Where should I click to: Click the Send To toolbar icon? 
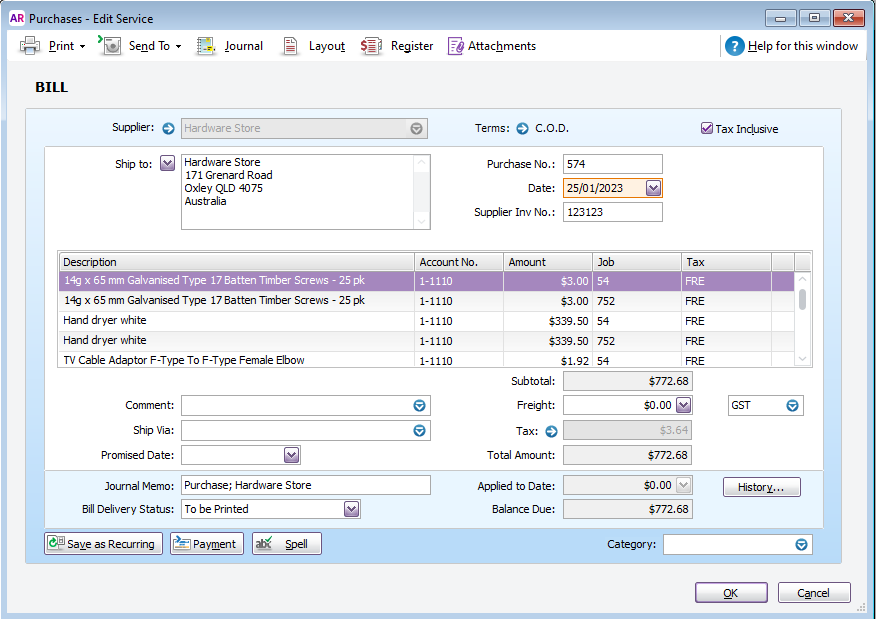click(140, 45)
